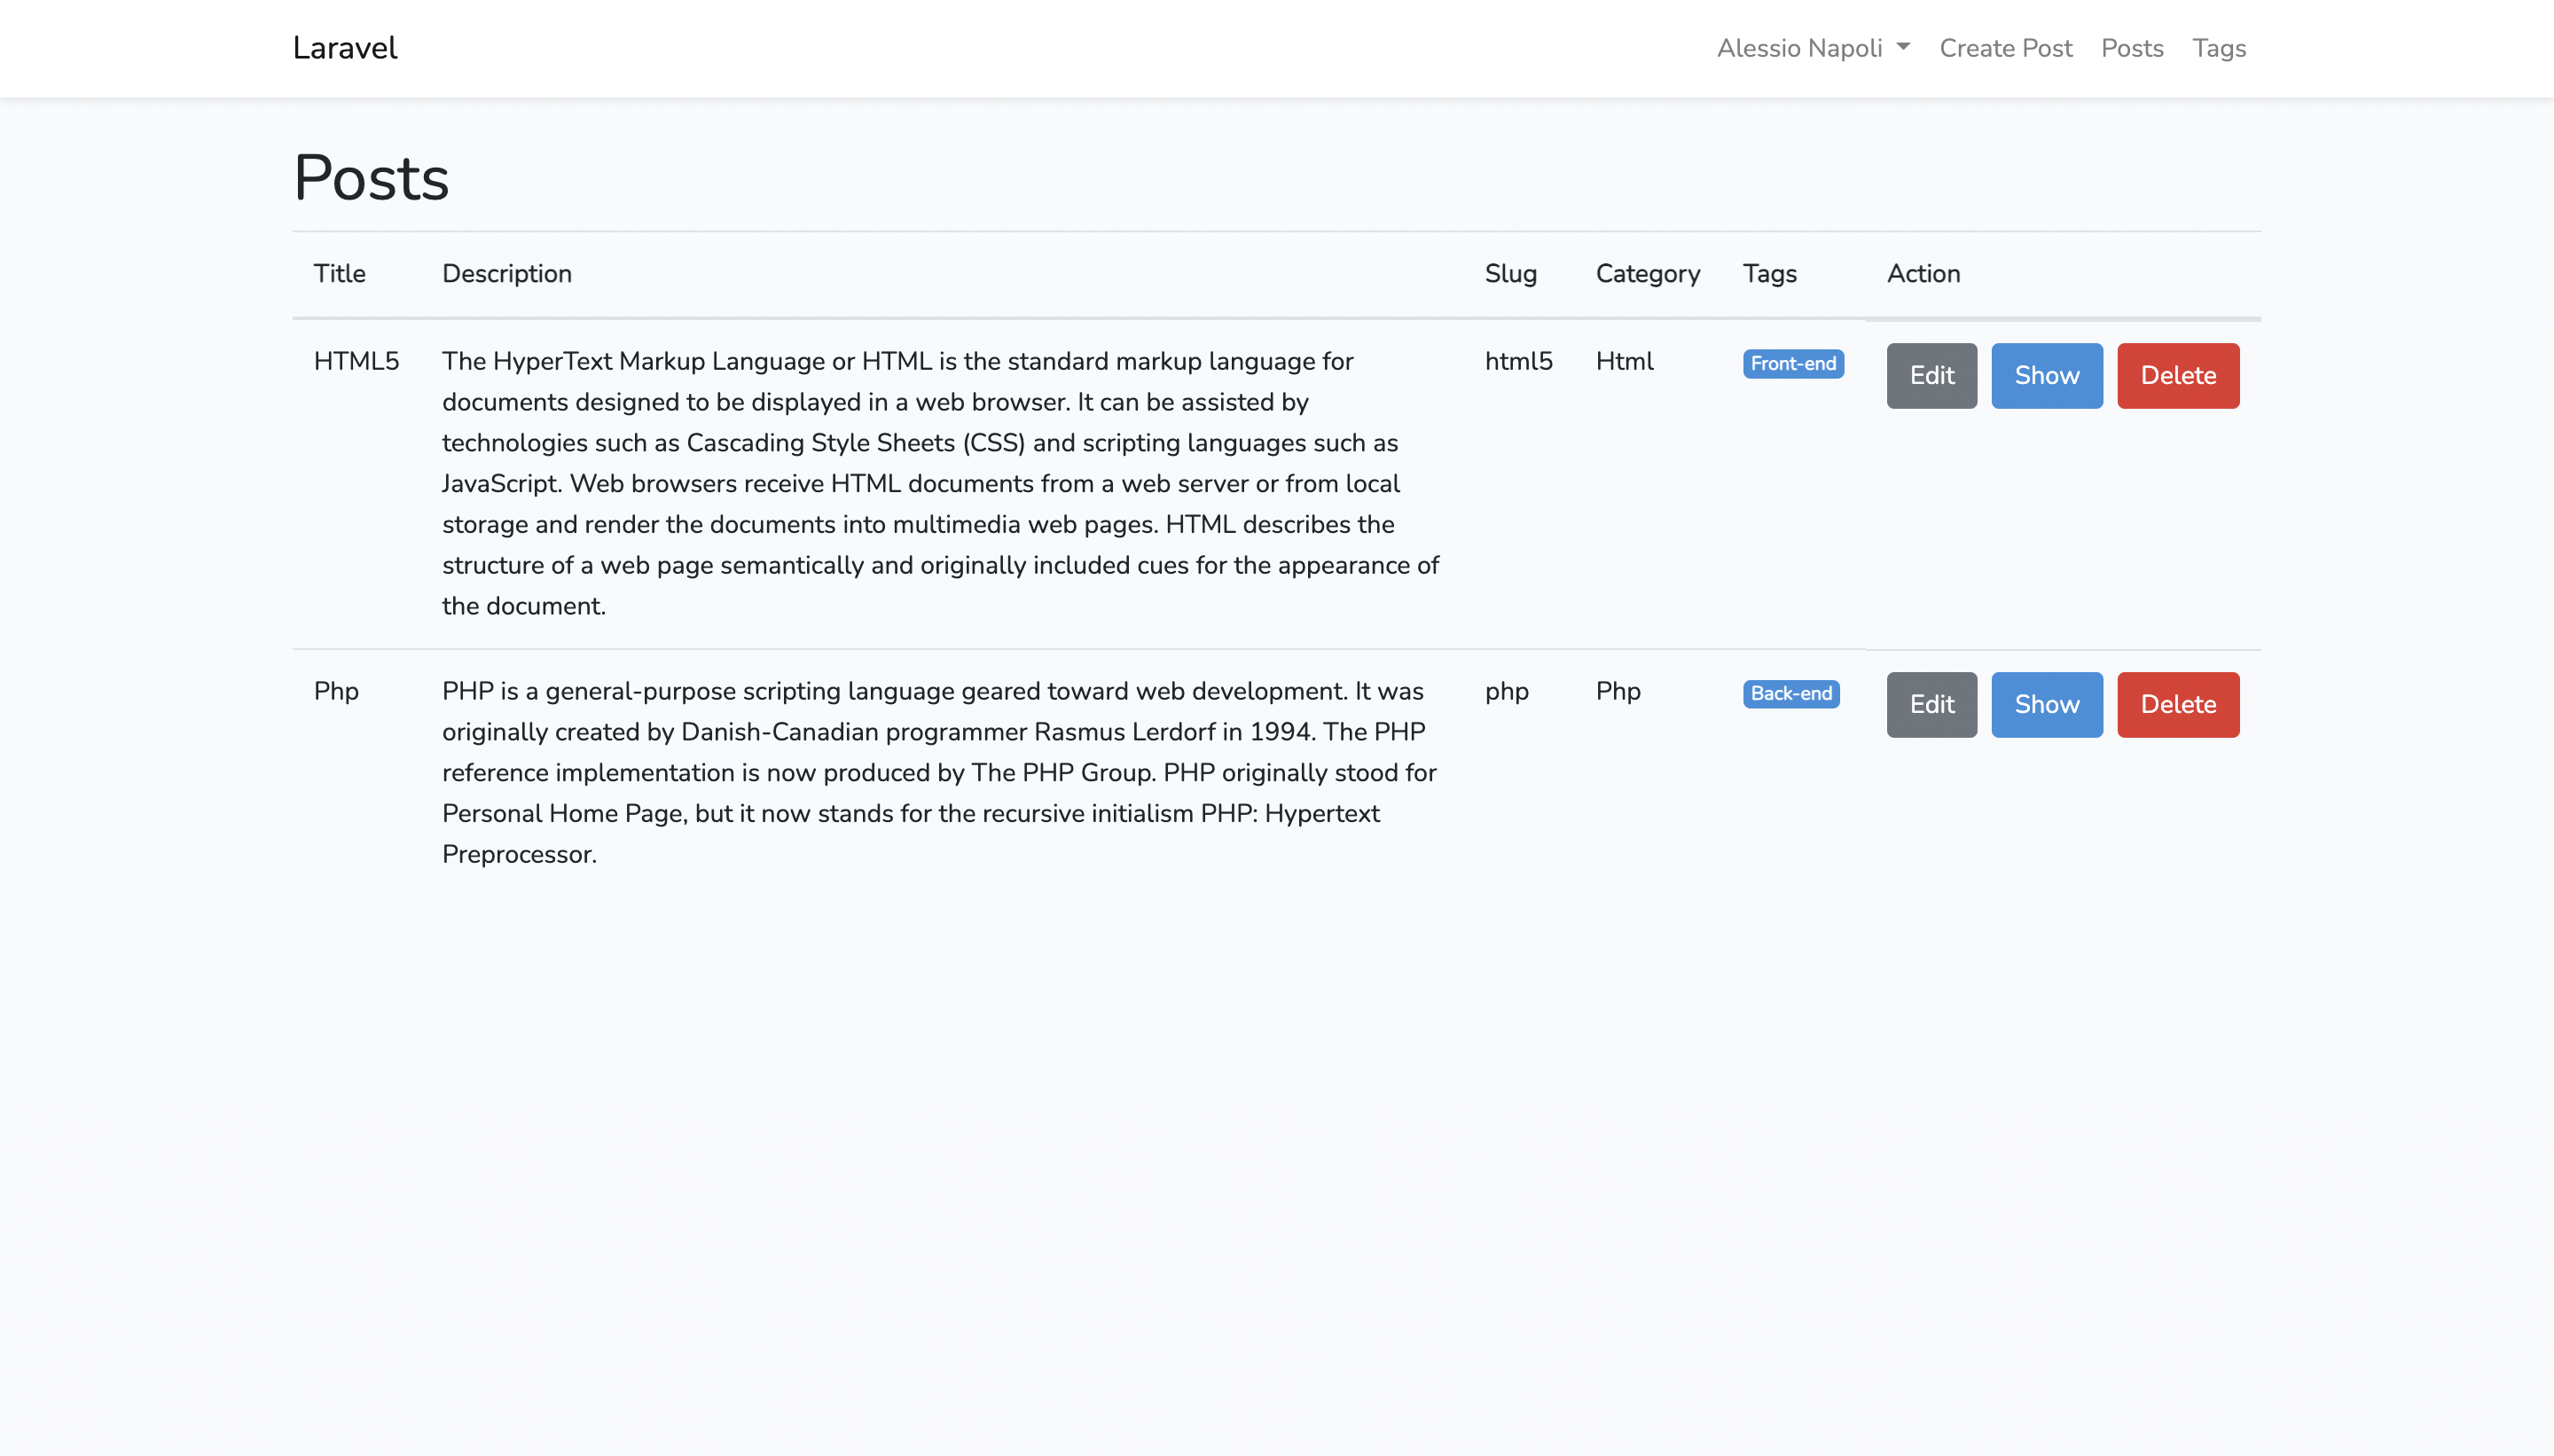The image size is (2554, 1456).
Task: Click the Laravel brand logo link
Action: 344,47
